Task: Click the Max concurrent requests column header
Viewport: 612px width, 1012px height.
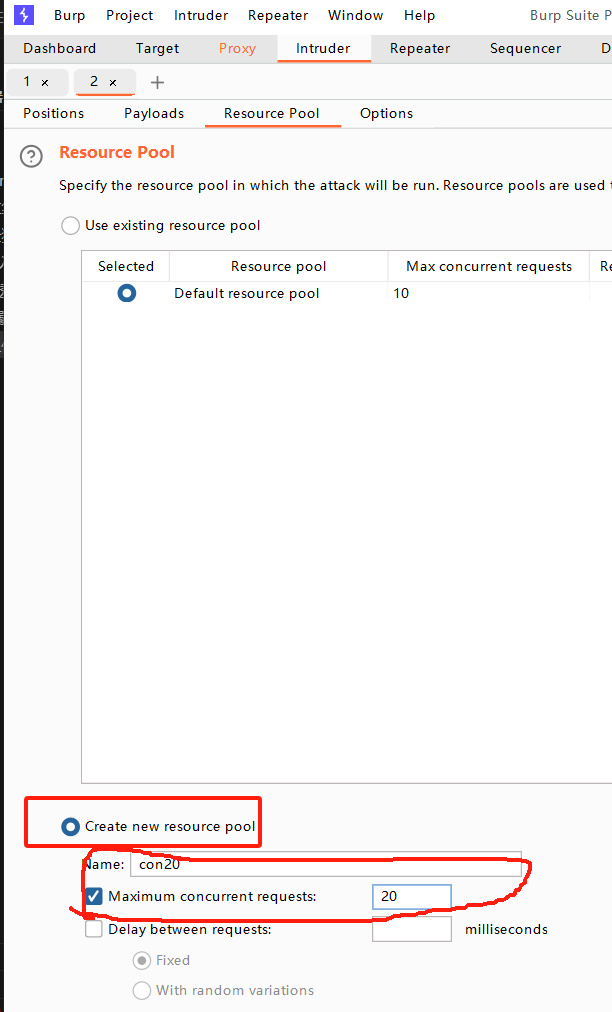Action: 489,266
